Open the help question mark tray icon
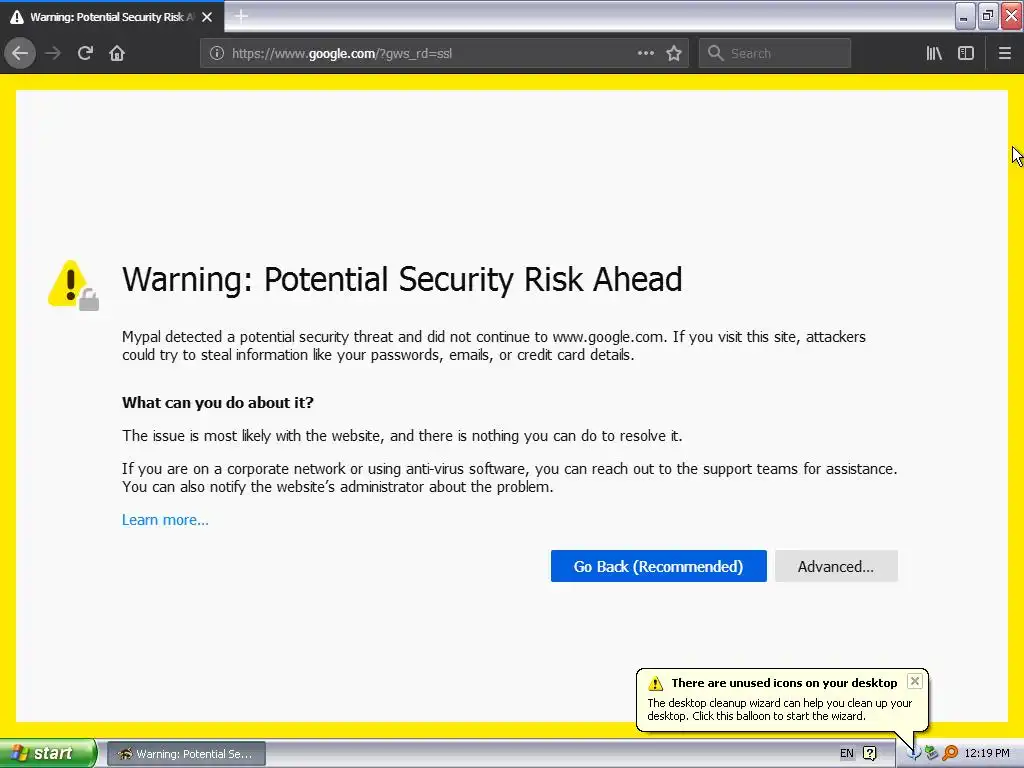Screen dimensions: 1024x768 point(869,753)
